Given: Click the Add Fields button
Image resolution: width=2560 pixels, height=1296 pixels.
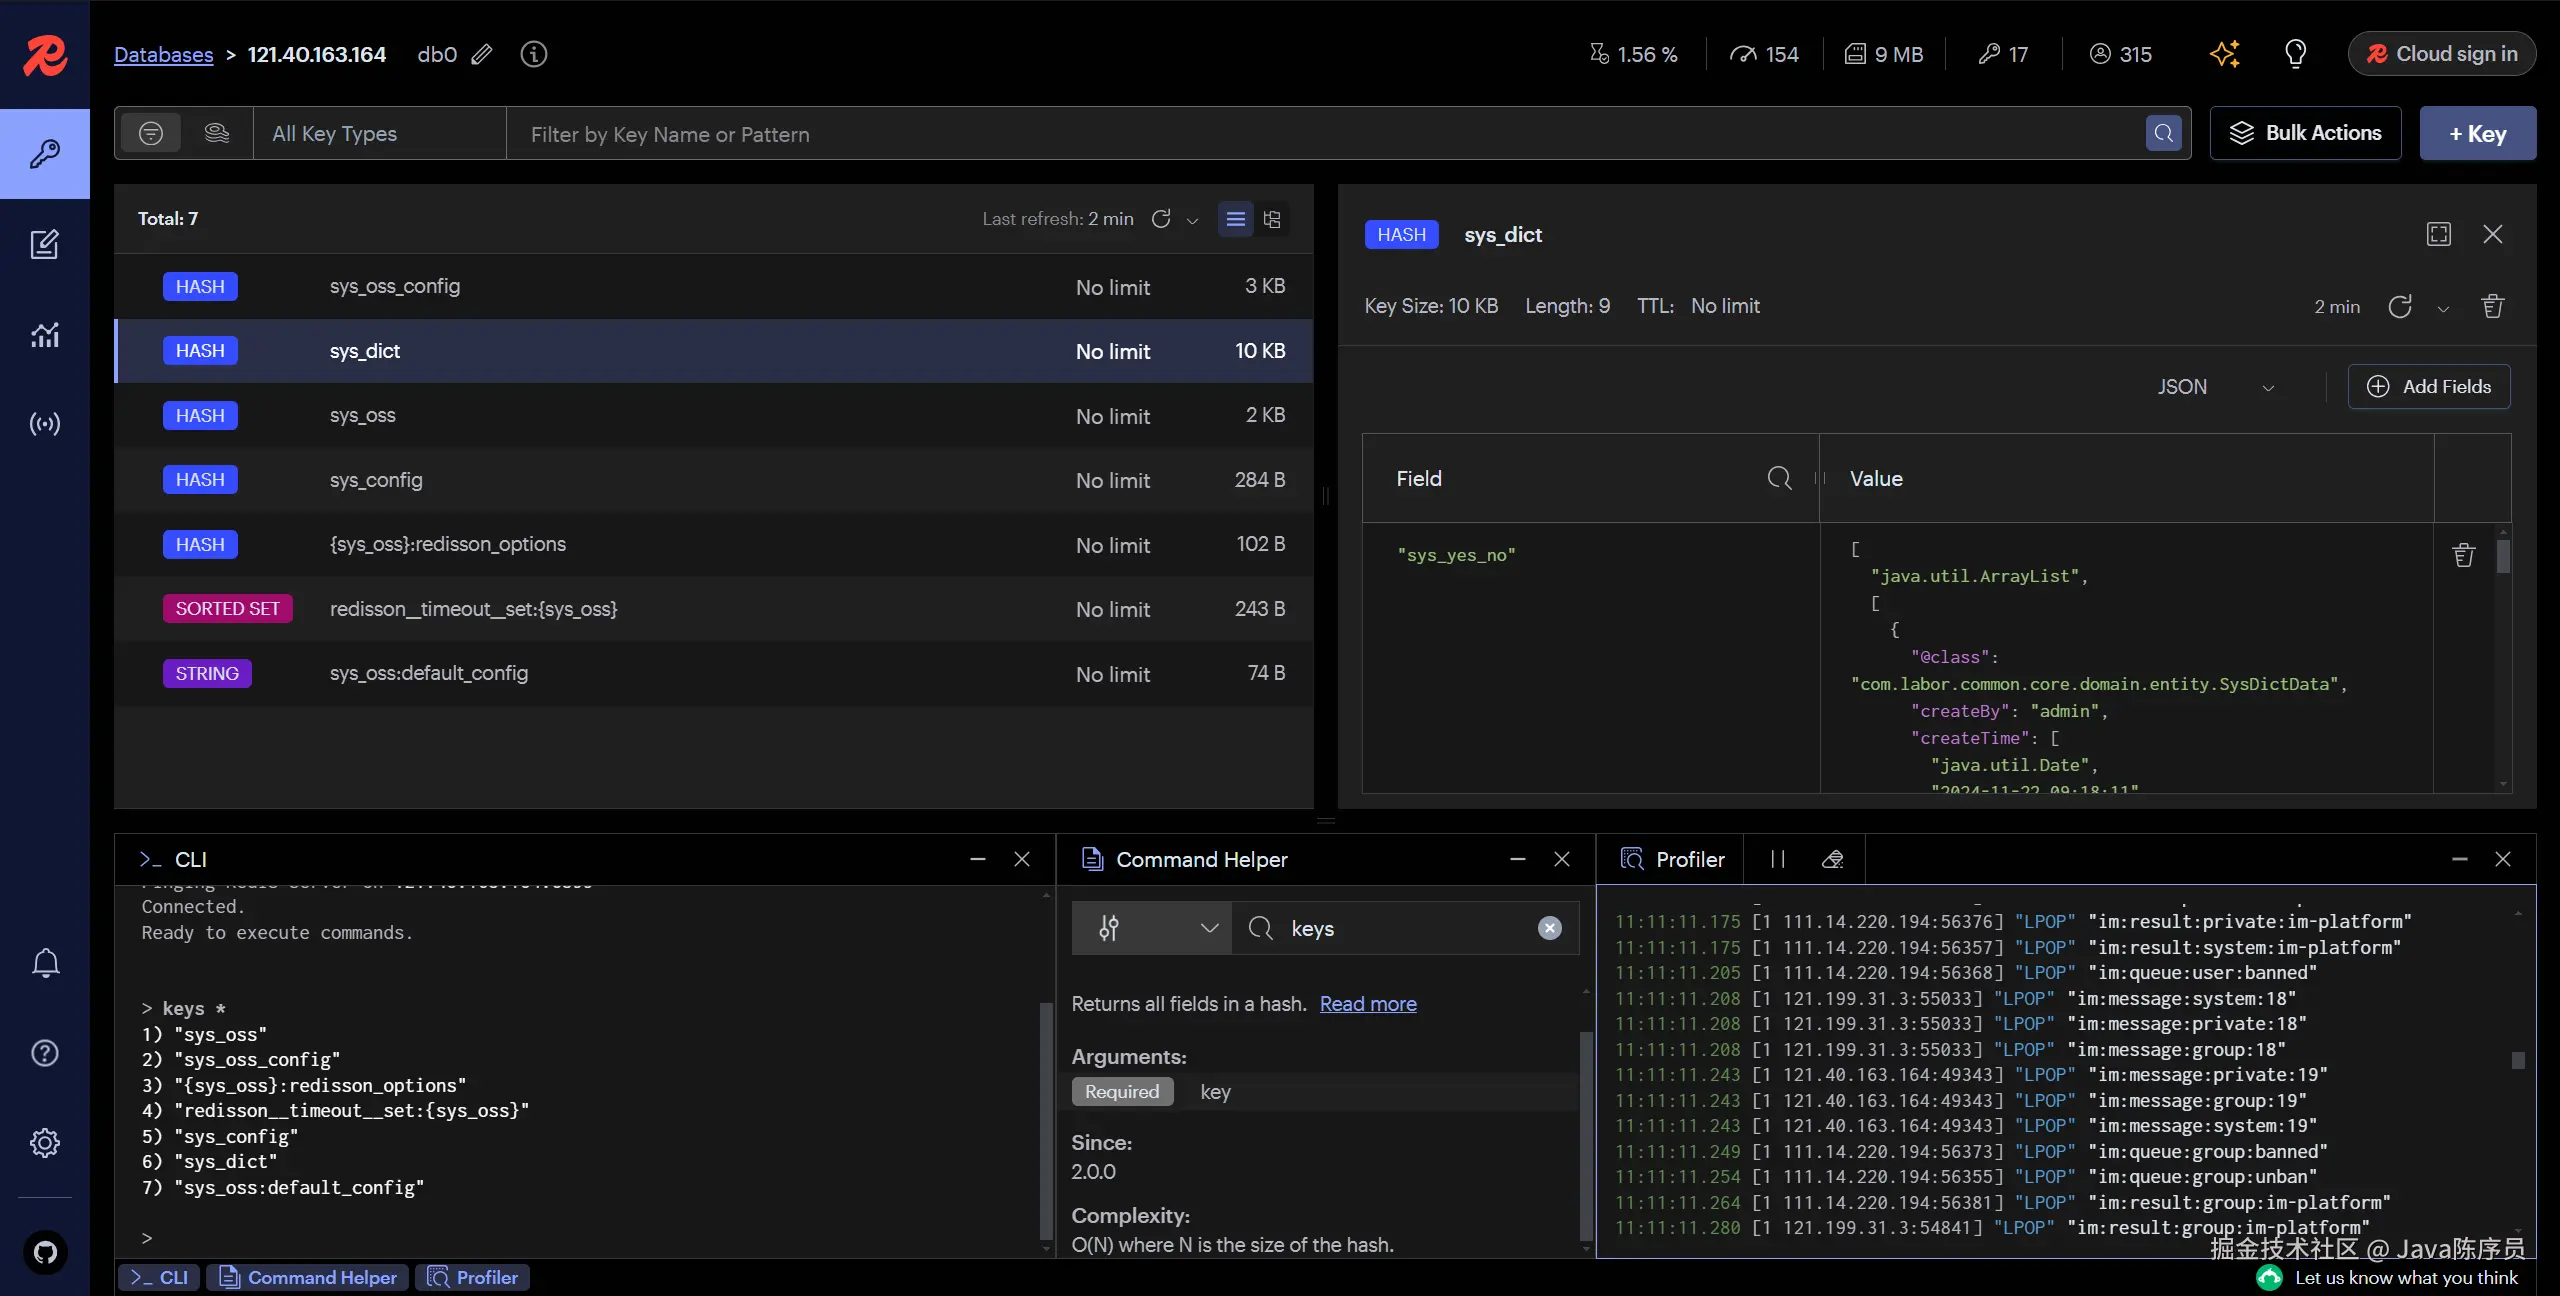Looking at the screenshot, I should 2428,387.
